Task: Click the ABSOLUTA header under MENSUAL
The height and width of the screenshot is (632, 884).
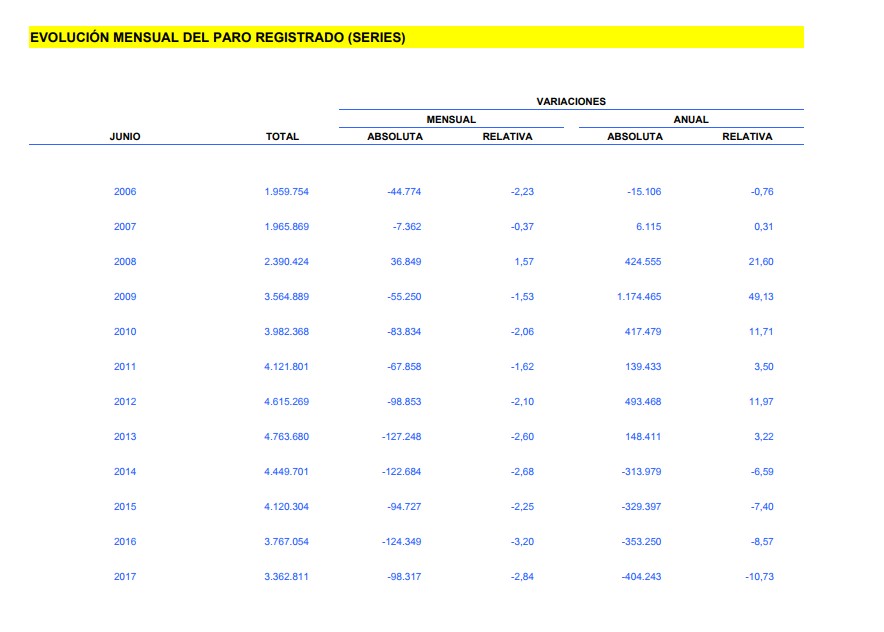Action: [395, 137]
